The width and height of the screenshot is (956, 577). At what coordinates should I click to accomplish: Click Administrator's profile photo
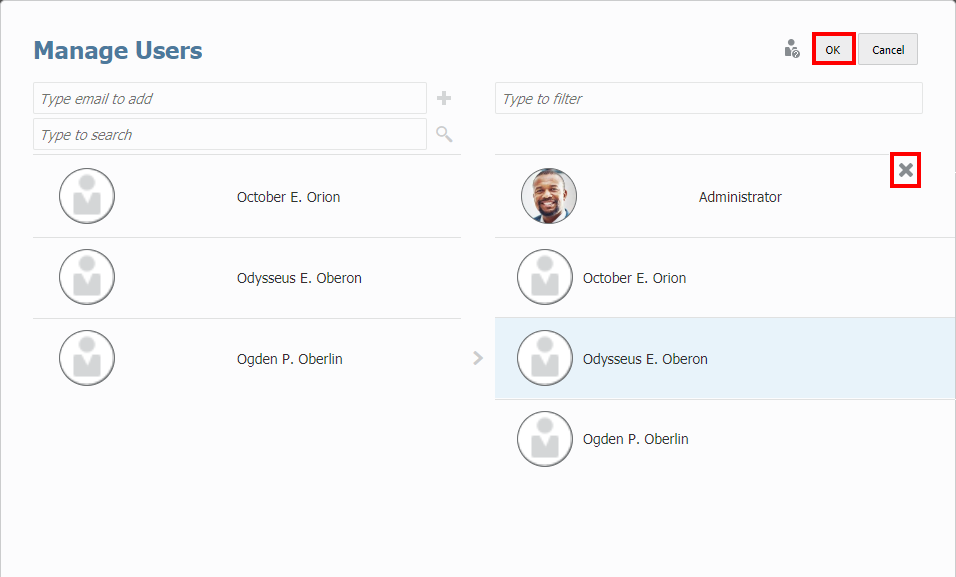549,196
